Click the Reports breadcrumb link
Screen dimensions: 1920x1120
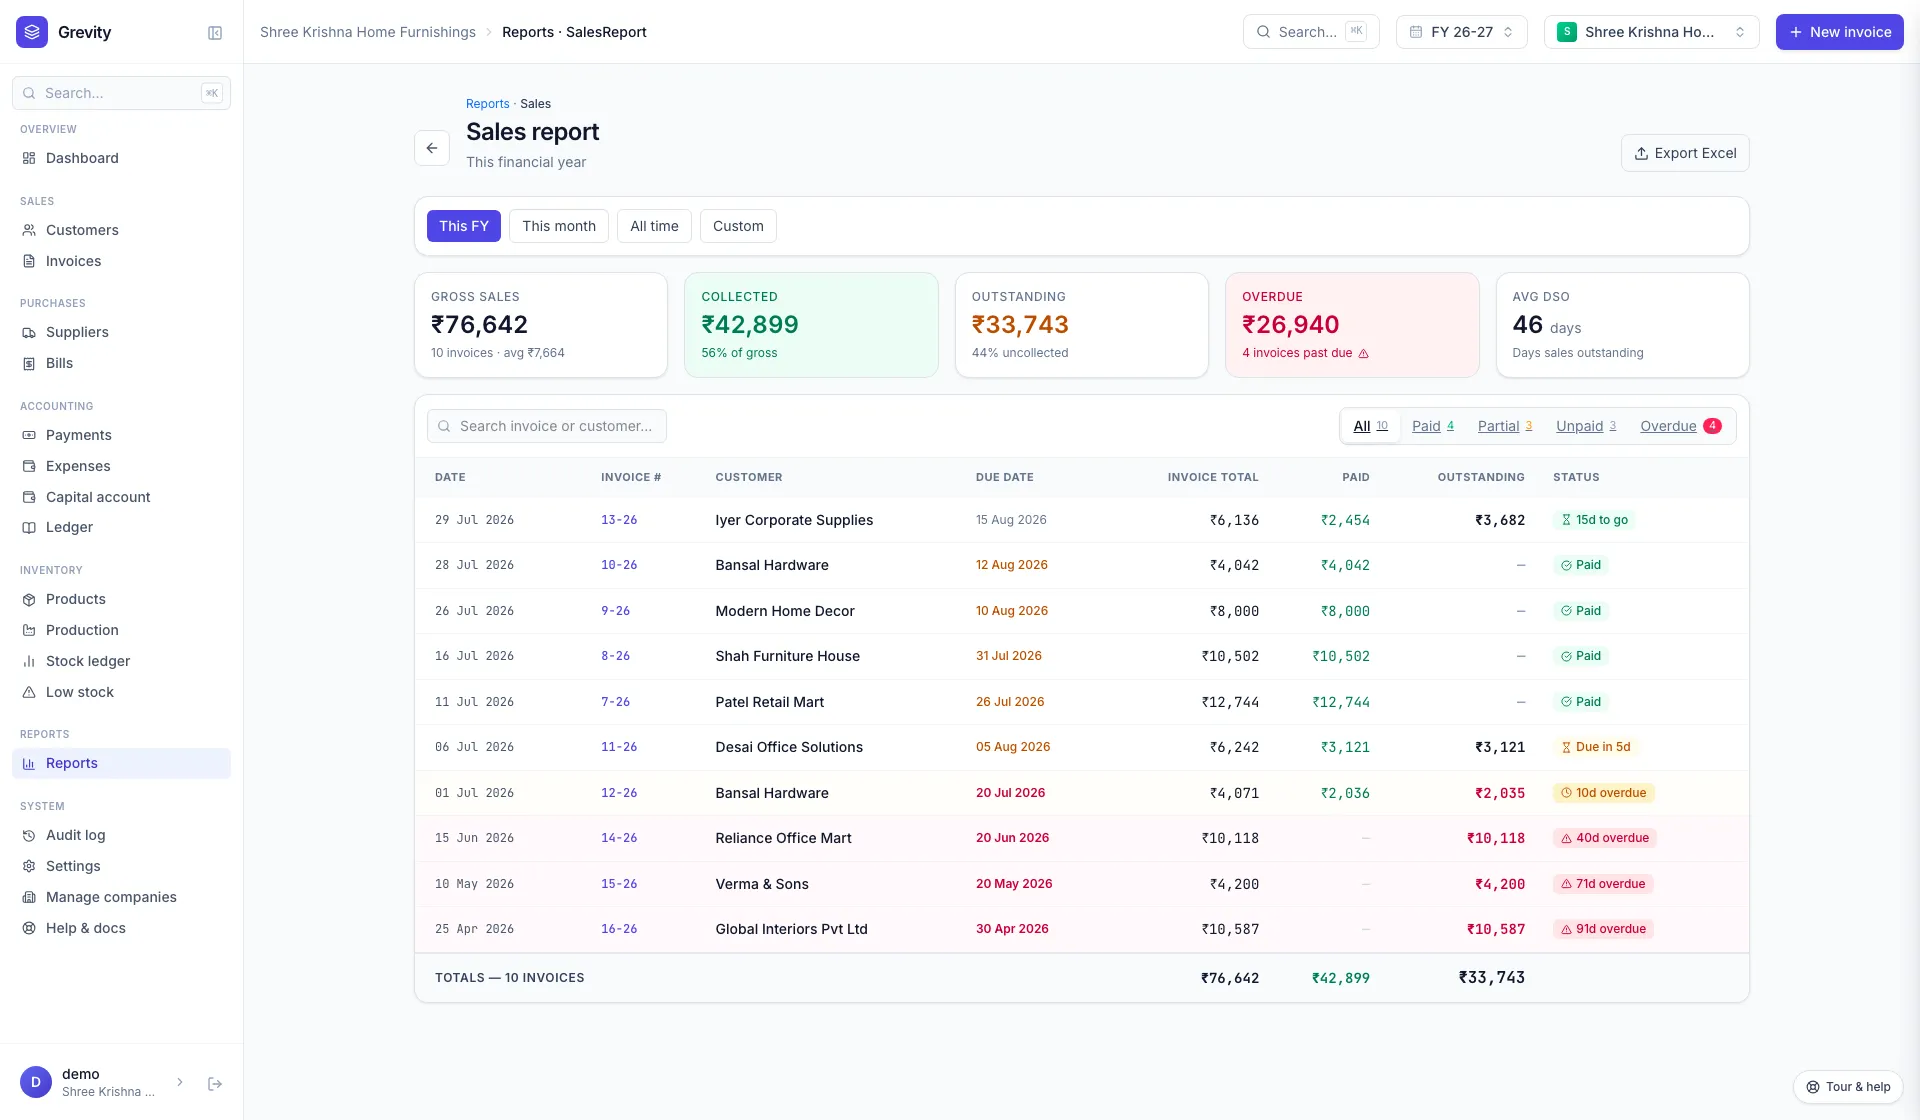click(487, 104)
